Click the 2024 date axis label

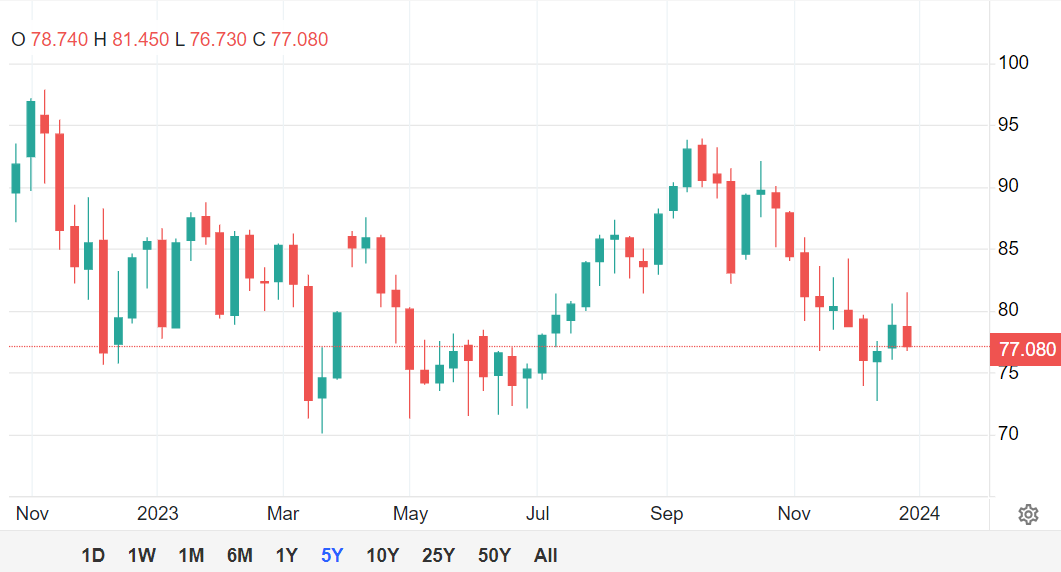pyautogui.click(x=920, y=514)
